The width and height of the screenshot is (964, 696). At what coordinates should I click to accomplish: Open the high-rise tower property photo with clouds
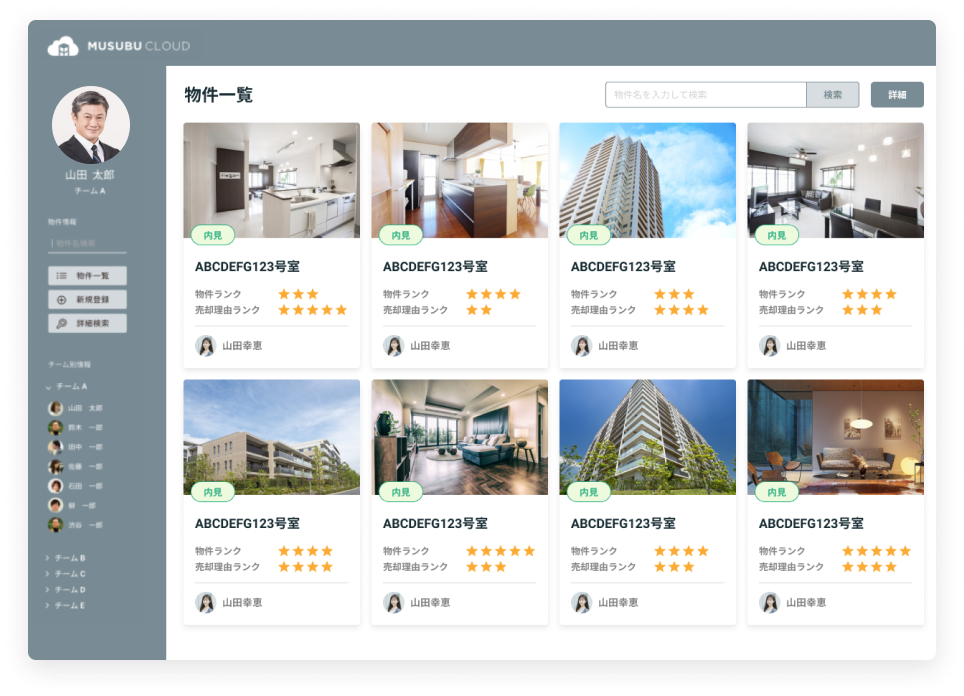pyautogui.click(x=647, y=180)
